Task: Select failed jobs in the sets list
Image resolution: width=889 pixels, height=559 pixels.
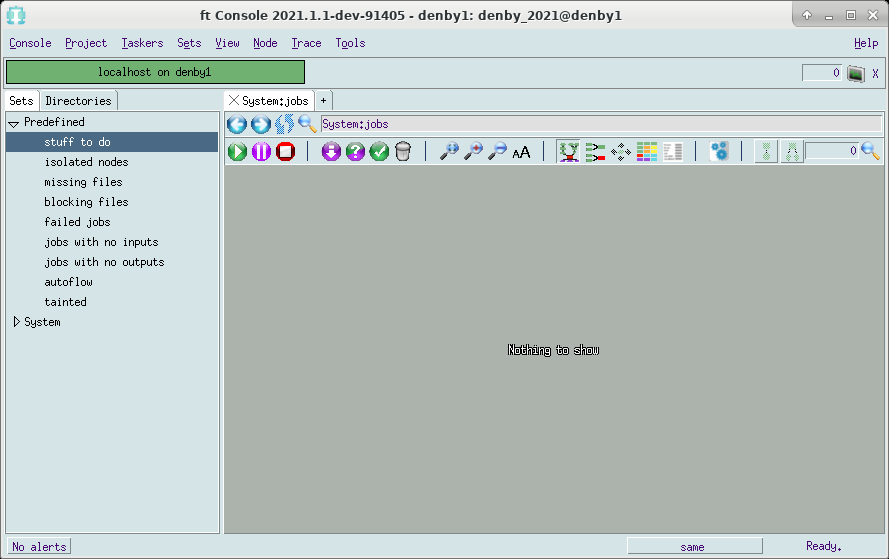Action: pyautogui.click(x=77, y=222)
